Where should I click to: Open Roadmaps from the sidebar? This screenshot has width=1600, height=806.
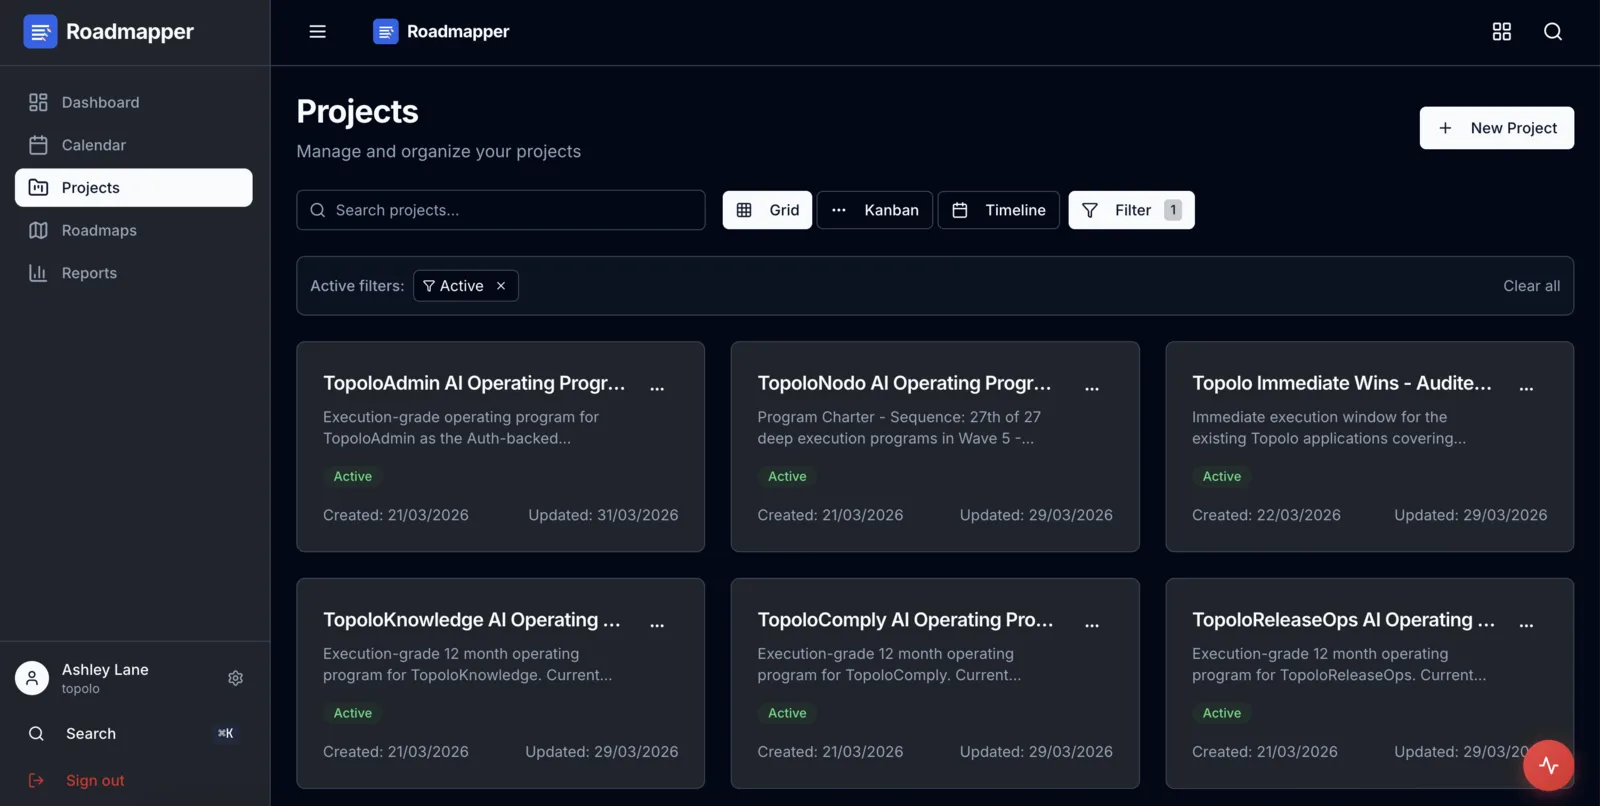[x=99, y=230]
